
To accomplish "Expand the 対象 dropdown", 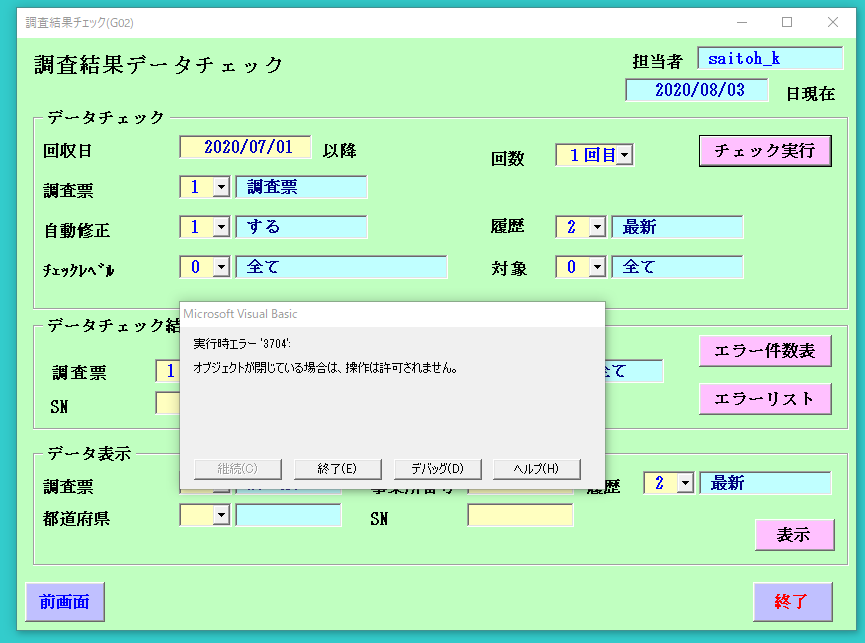I will tap(597, 267).
